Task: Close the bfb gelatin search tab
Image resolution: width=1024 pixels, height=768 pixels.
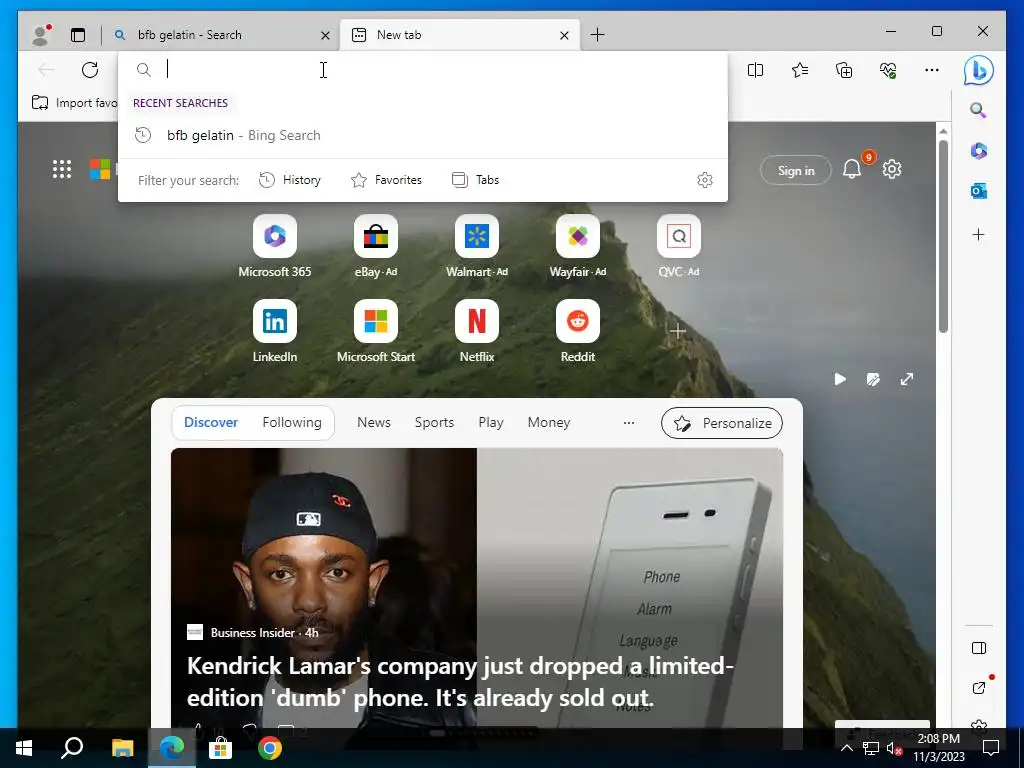Action: pos(325,35)
